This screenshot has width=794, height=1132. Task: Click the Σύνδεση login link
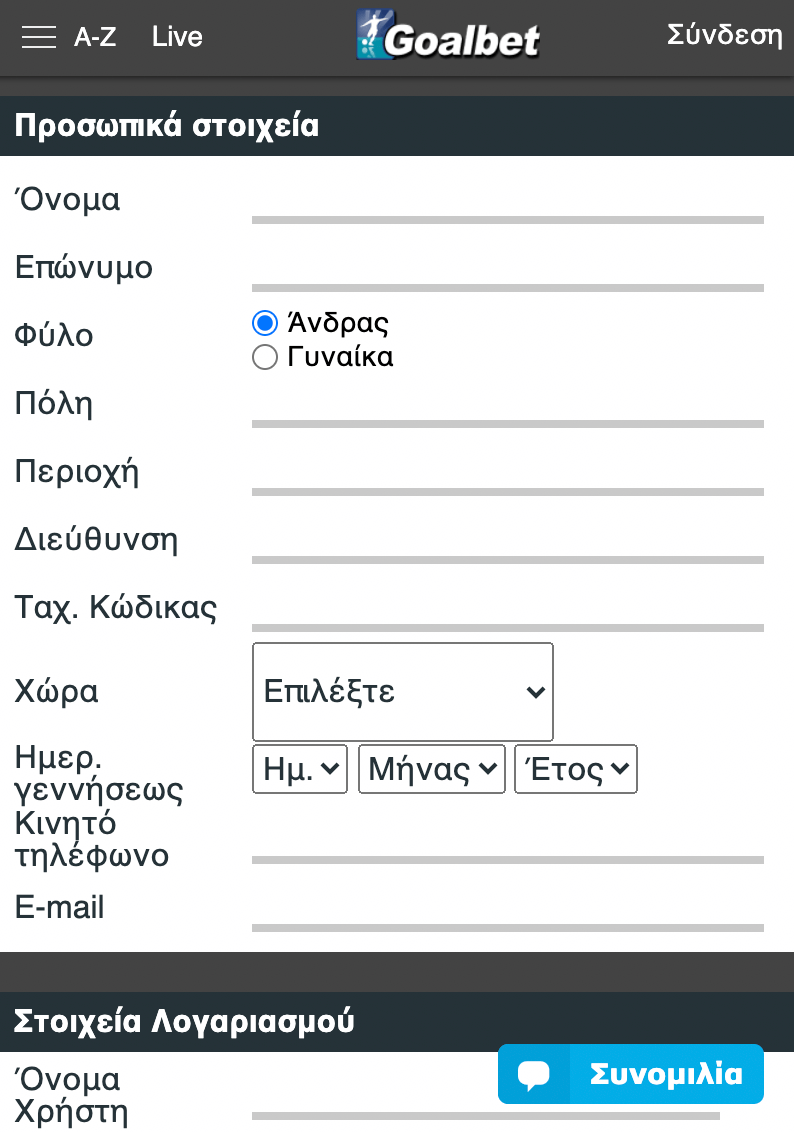point(725,35)
